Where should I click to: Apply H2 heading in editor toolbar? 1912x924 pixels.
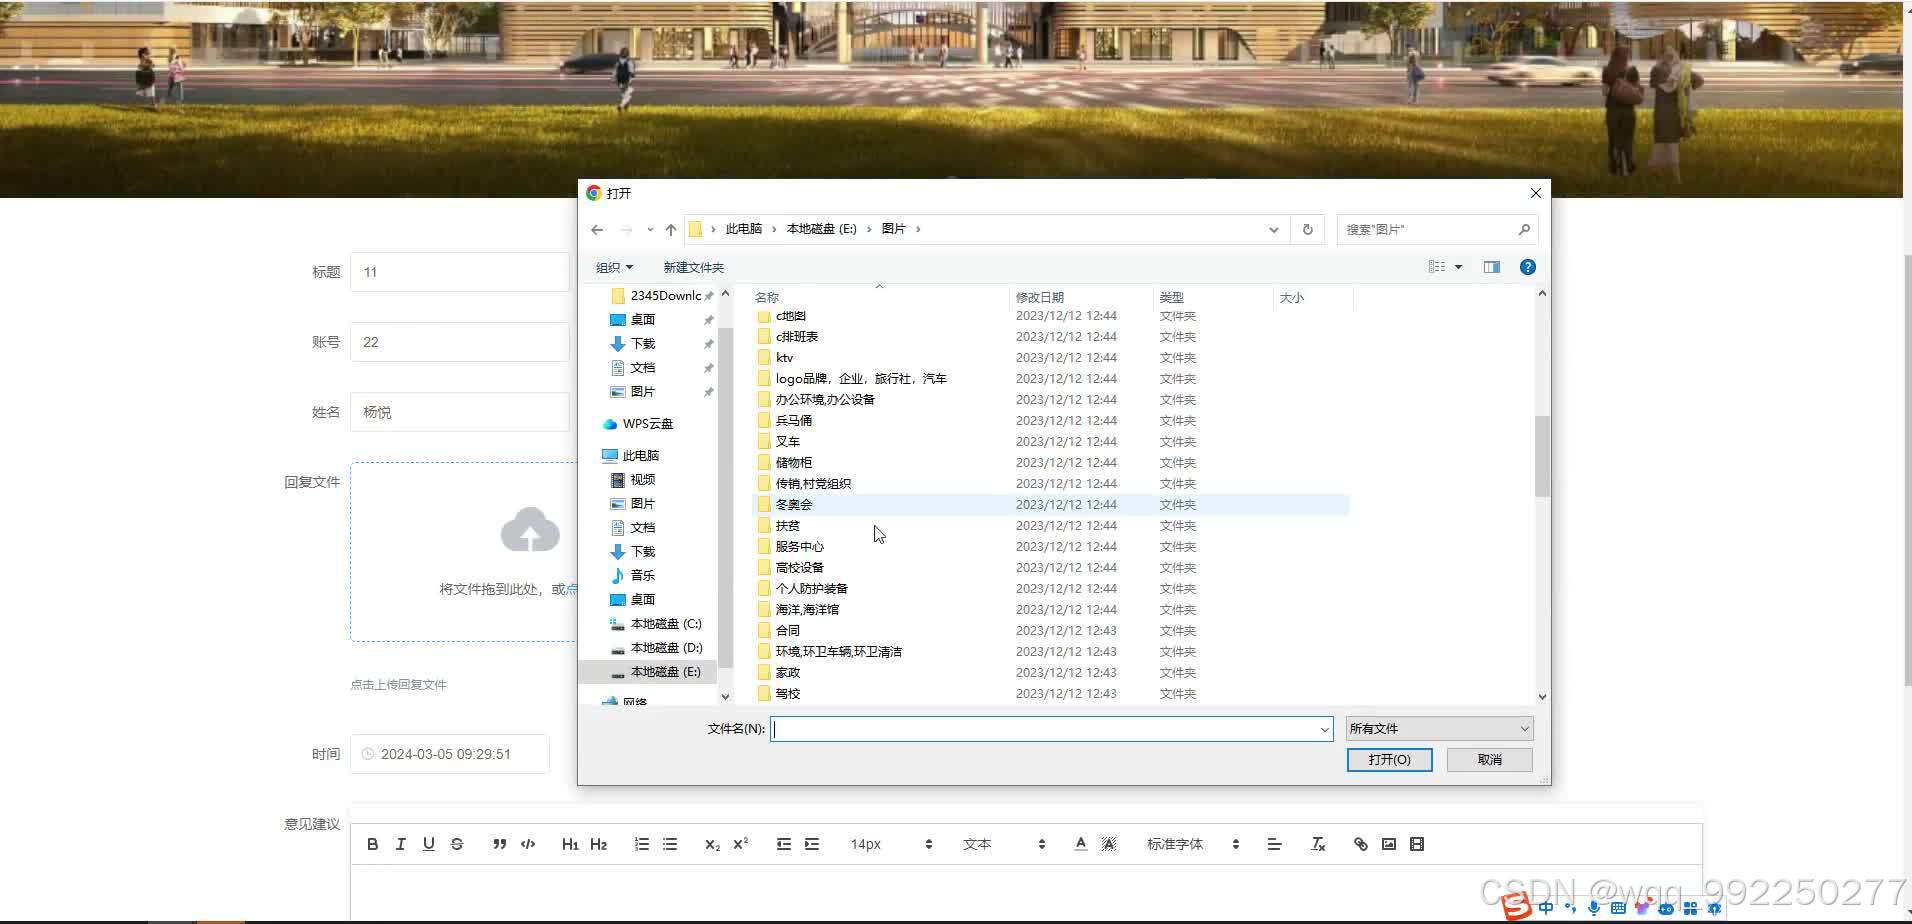click(598, 844)
